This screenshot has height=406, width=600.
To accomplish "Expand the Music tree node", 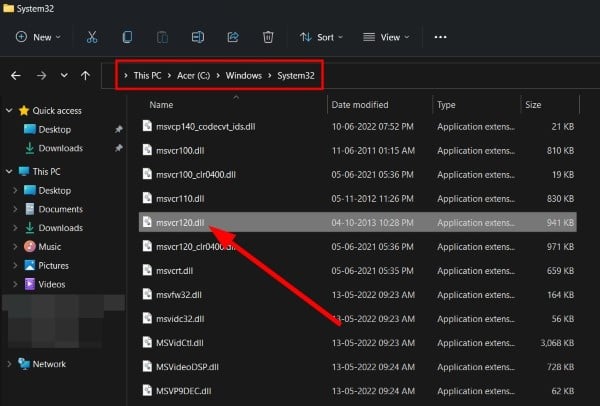I will 15,246.
